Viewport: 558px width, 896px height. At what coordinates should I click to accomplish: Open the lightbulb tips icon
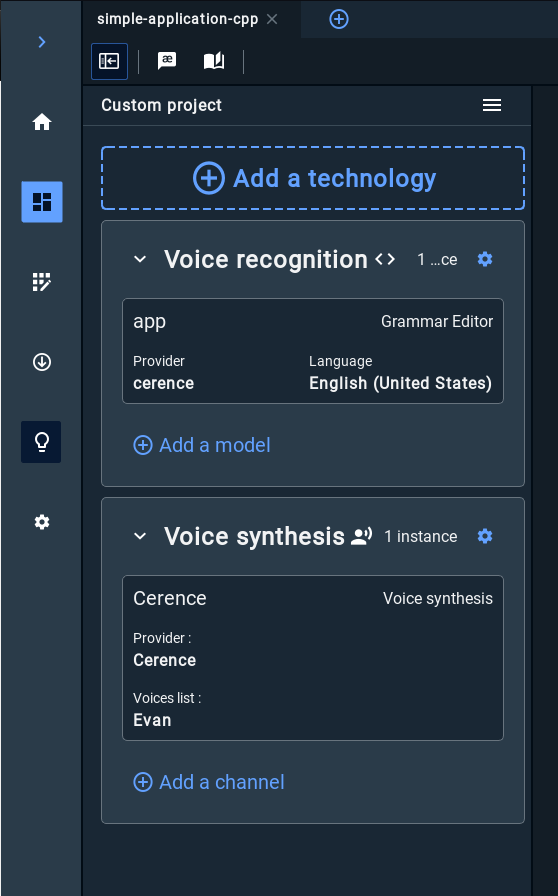(x=42, y=442)
